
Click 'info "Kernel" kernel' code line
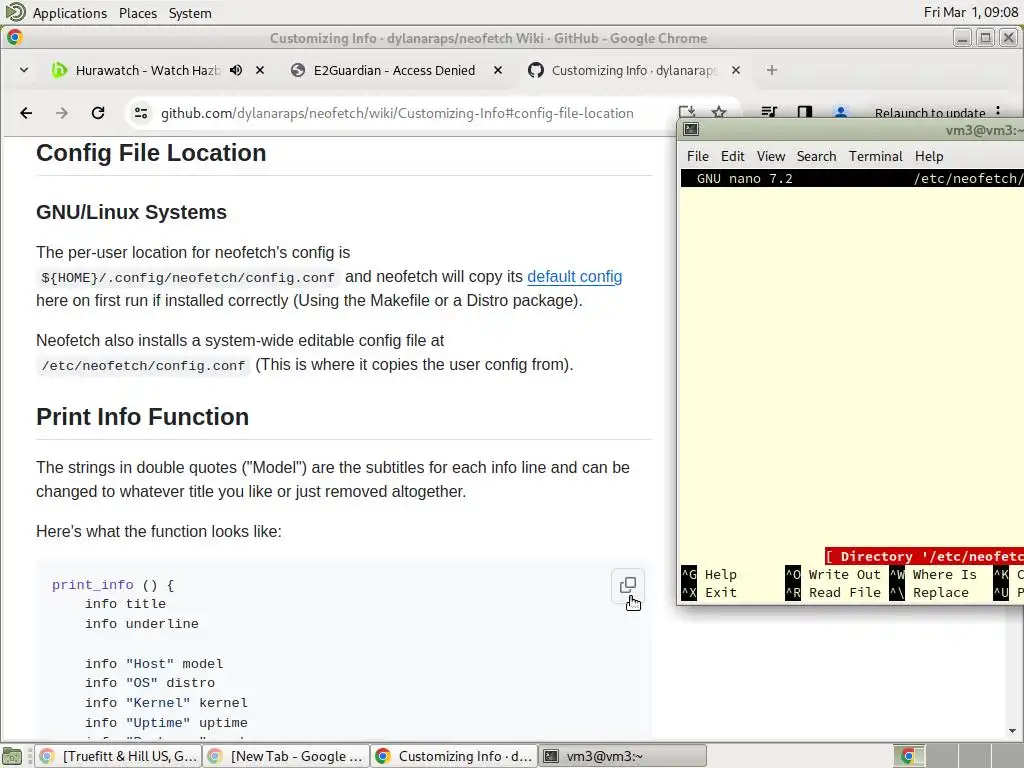tap(166, 703)
